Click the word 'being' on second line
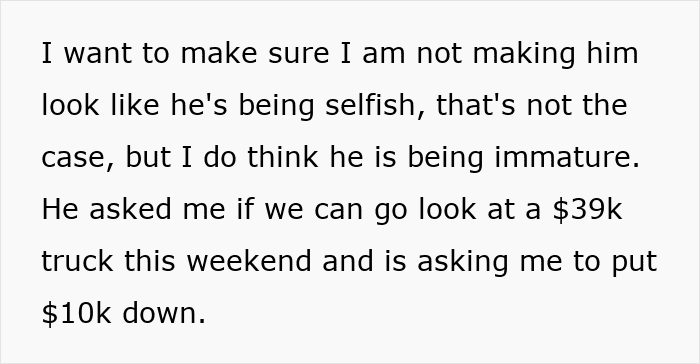 point(275,105)
